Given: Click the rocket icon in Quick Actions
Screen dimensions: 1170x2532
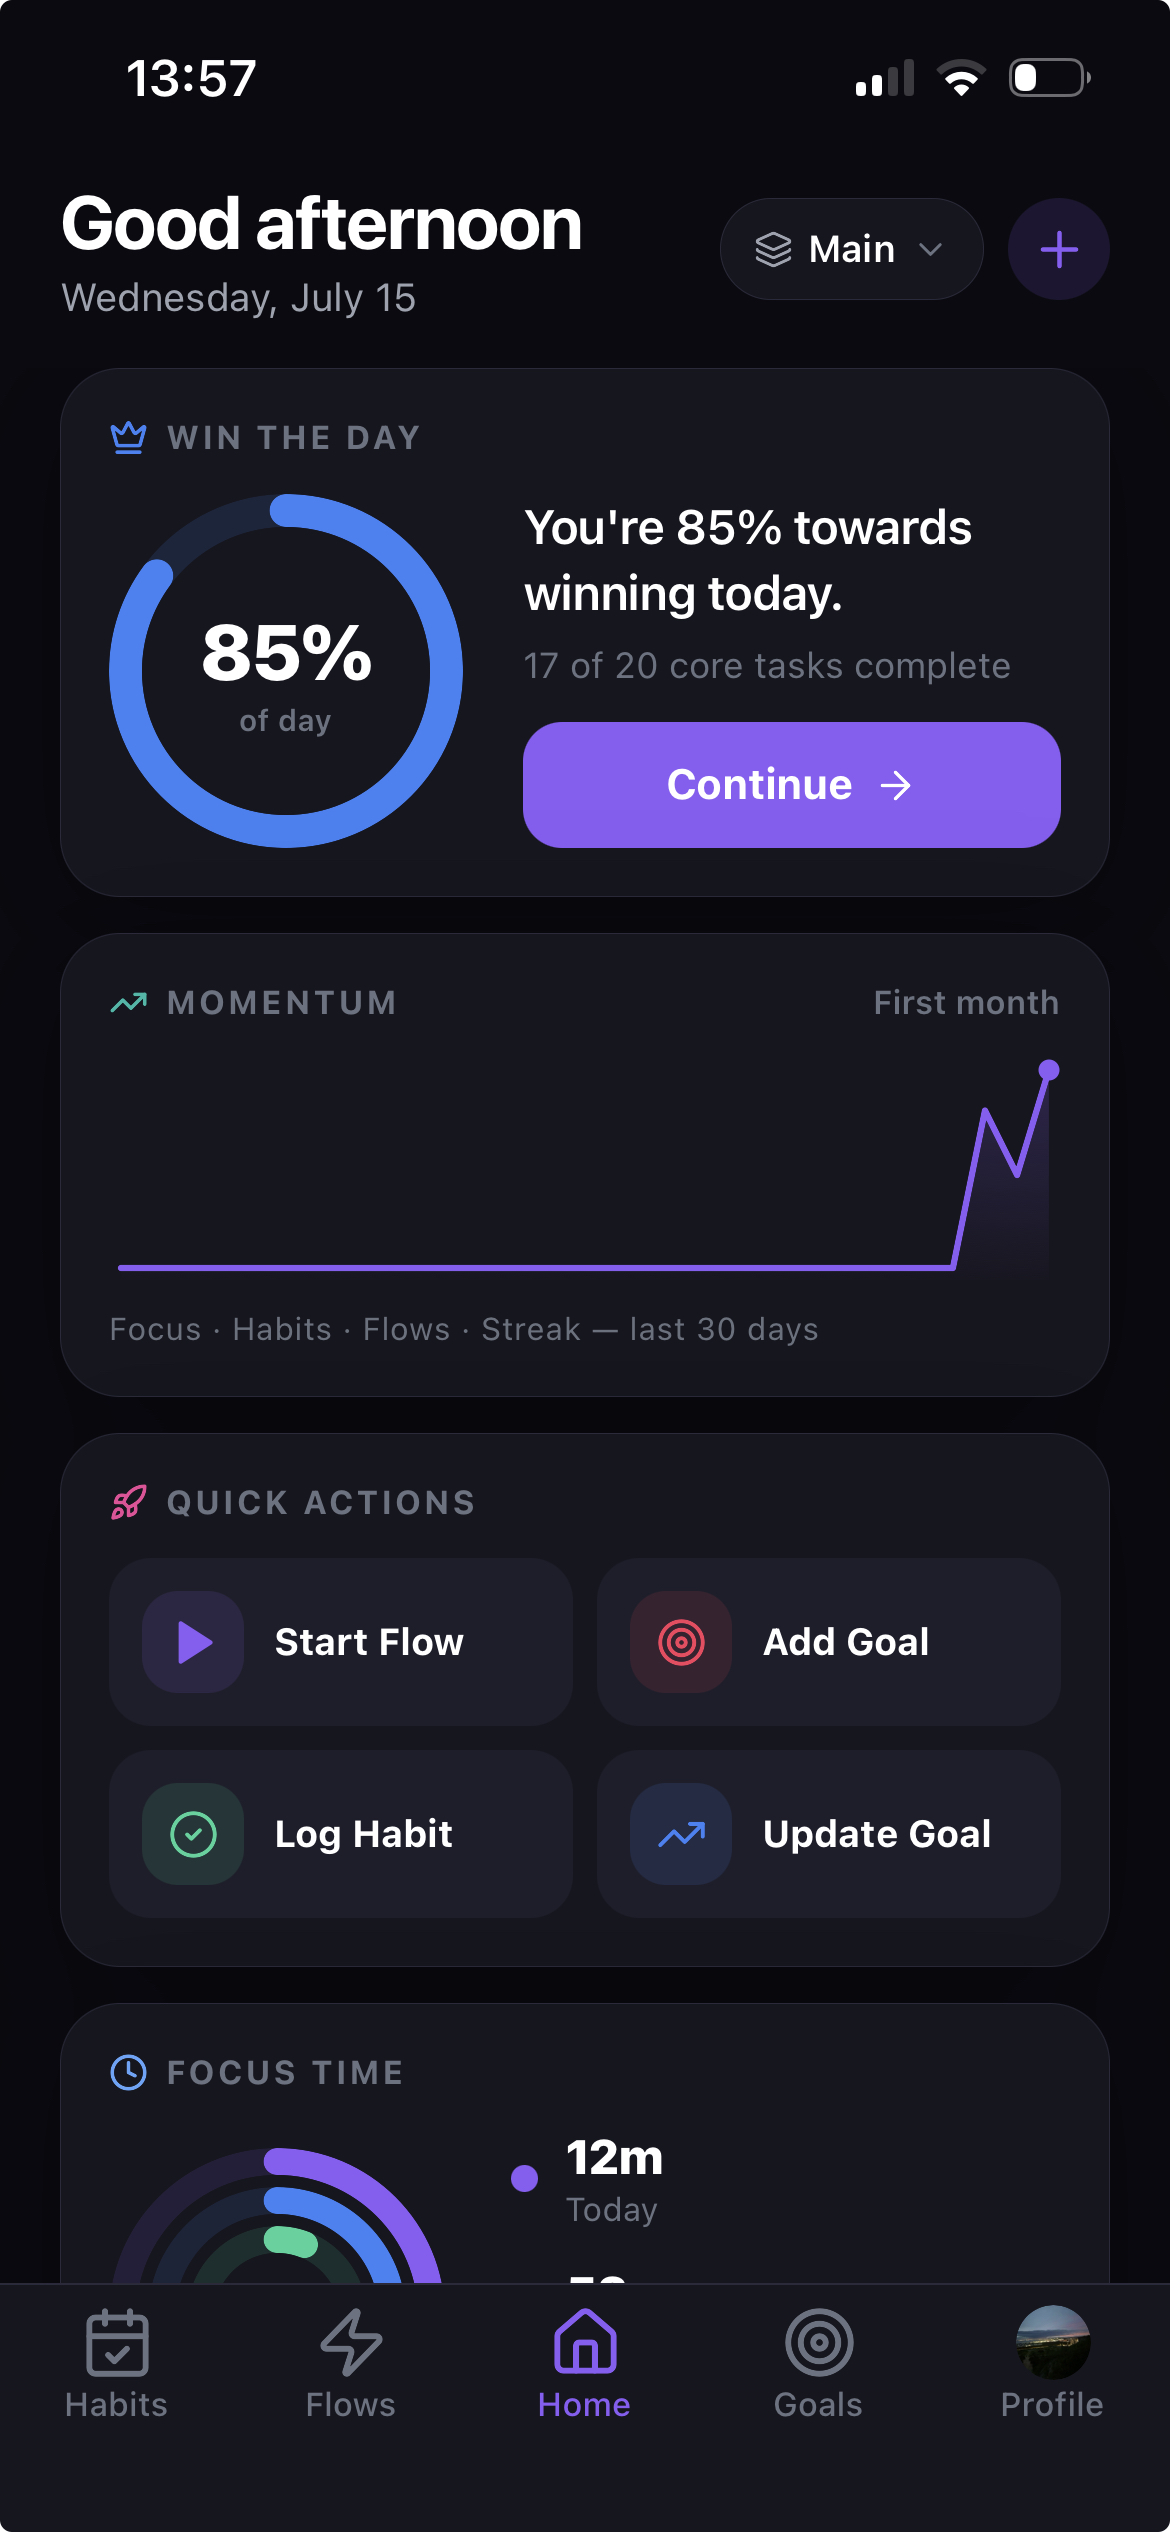Looking at the screenshot, I should tap(128, 1502).
